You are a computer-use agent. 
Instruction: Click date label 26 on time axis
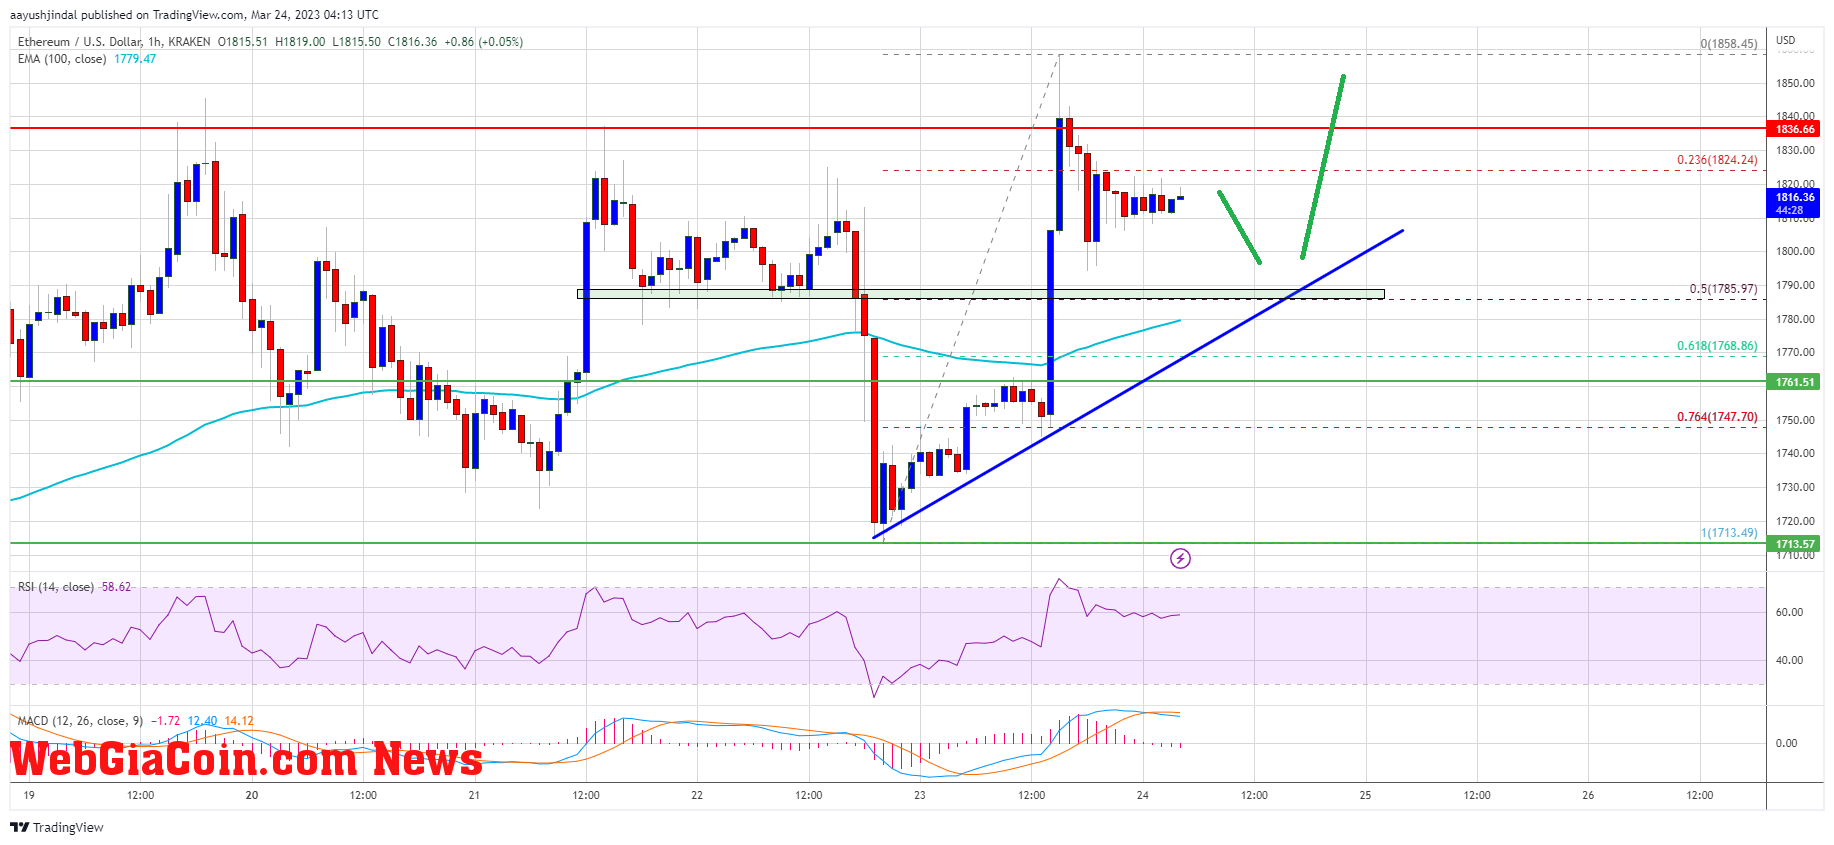[x=1588, y=796]
